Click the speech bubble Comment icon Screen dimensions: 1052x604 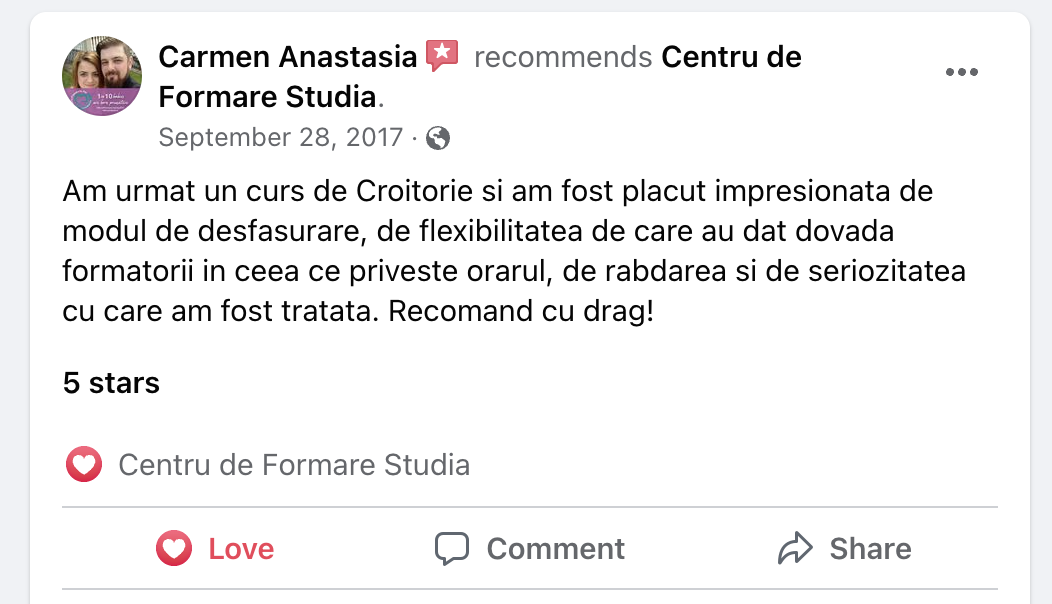point(452,548)
